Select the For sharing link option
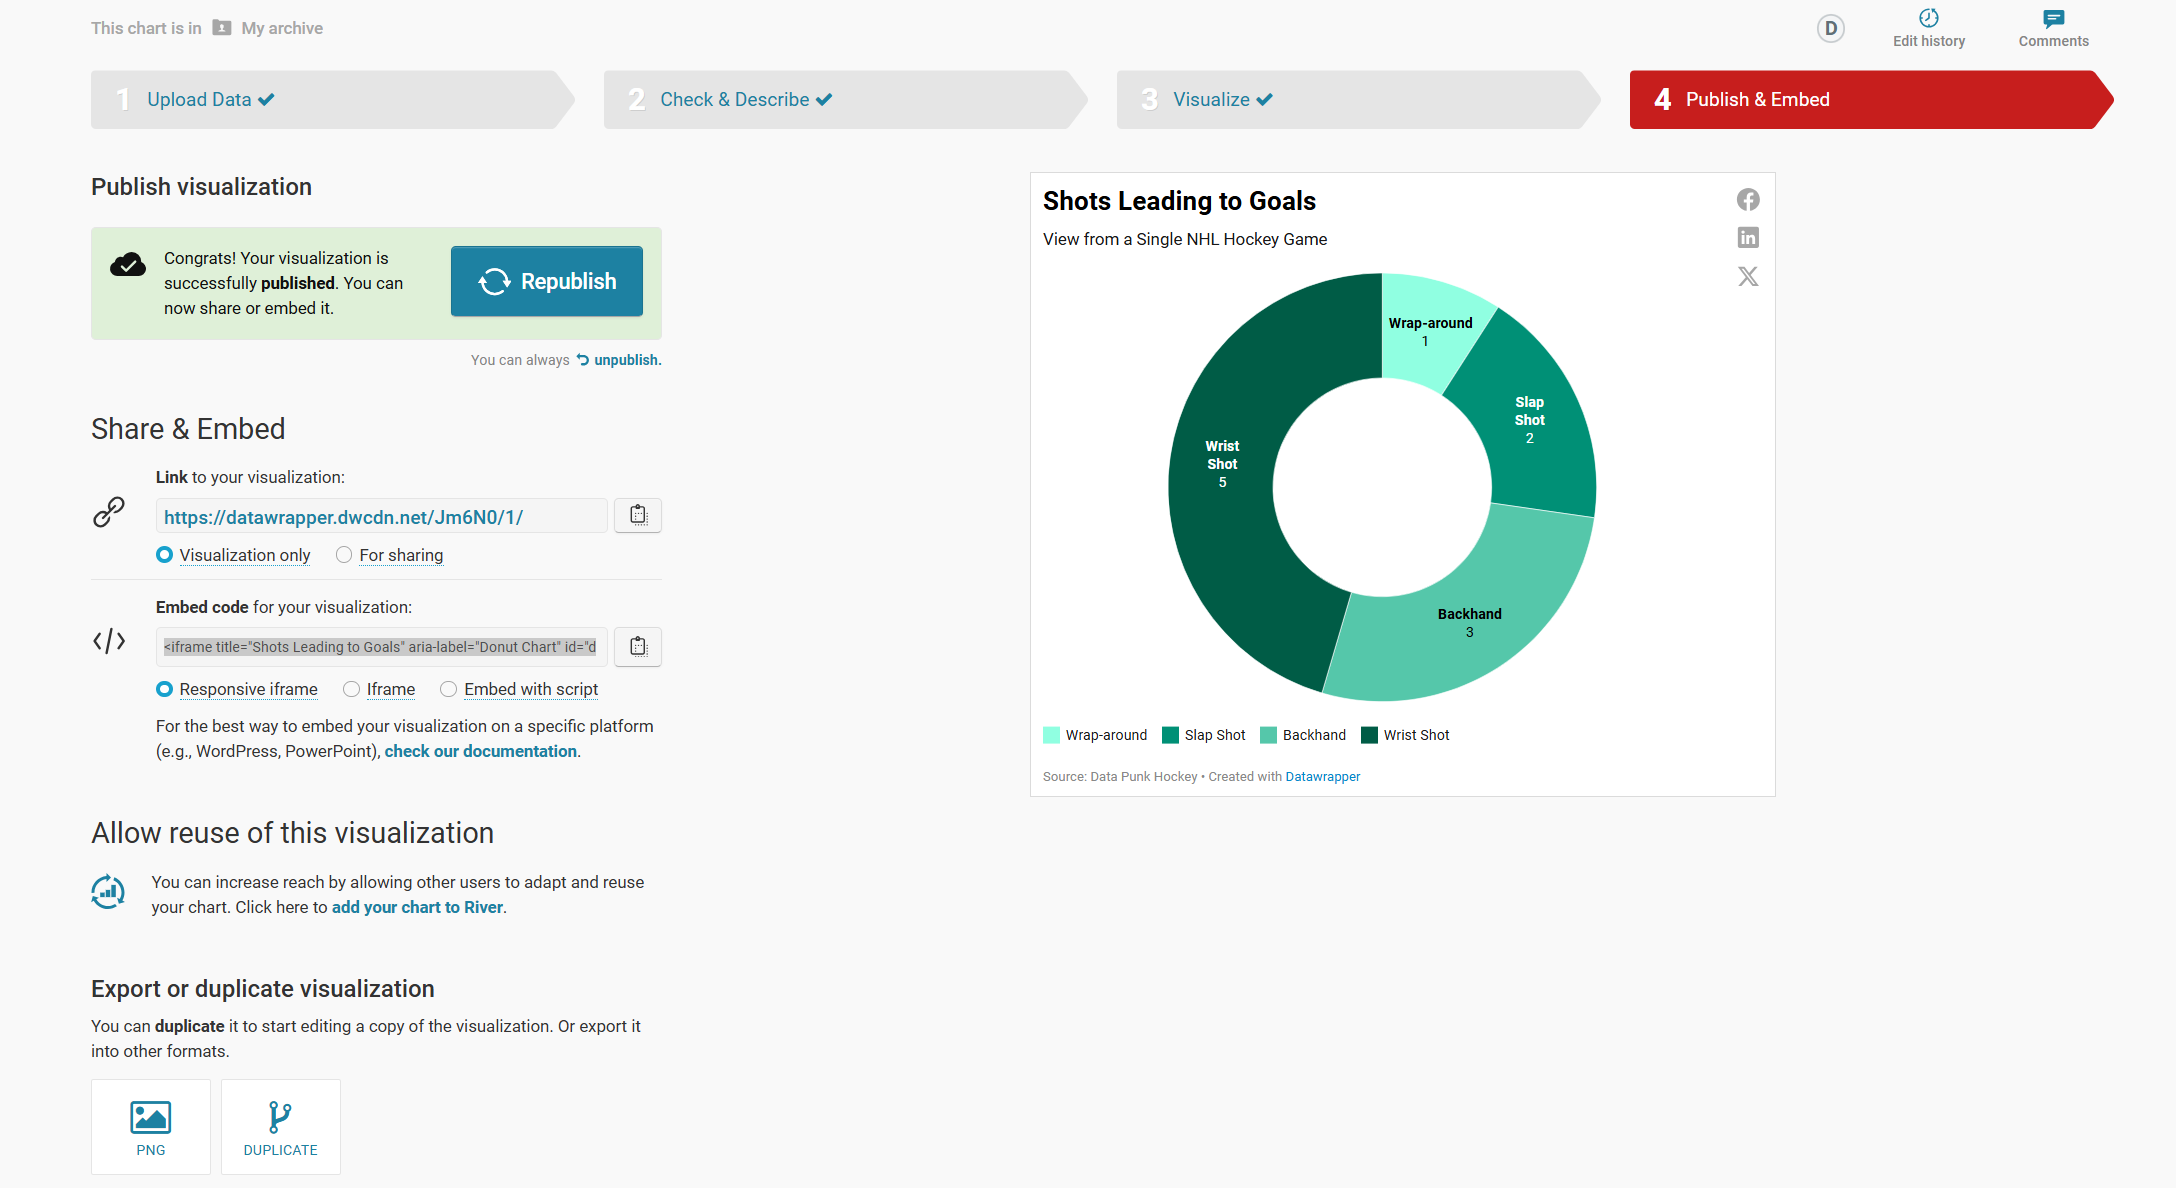 345,555
